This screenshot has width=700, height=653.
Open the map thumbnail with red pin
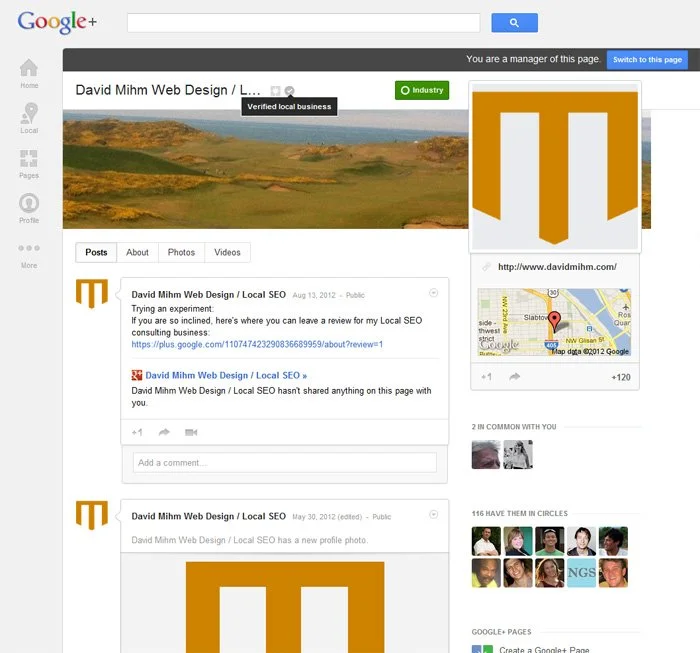coord(554,322)
